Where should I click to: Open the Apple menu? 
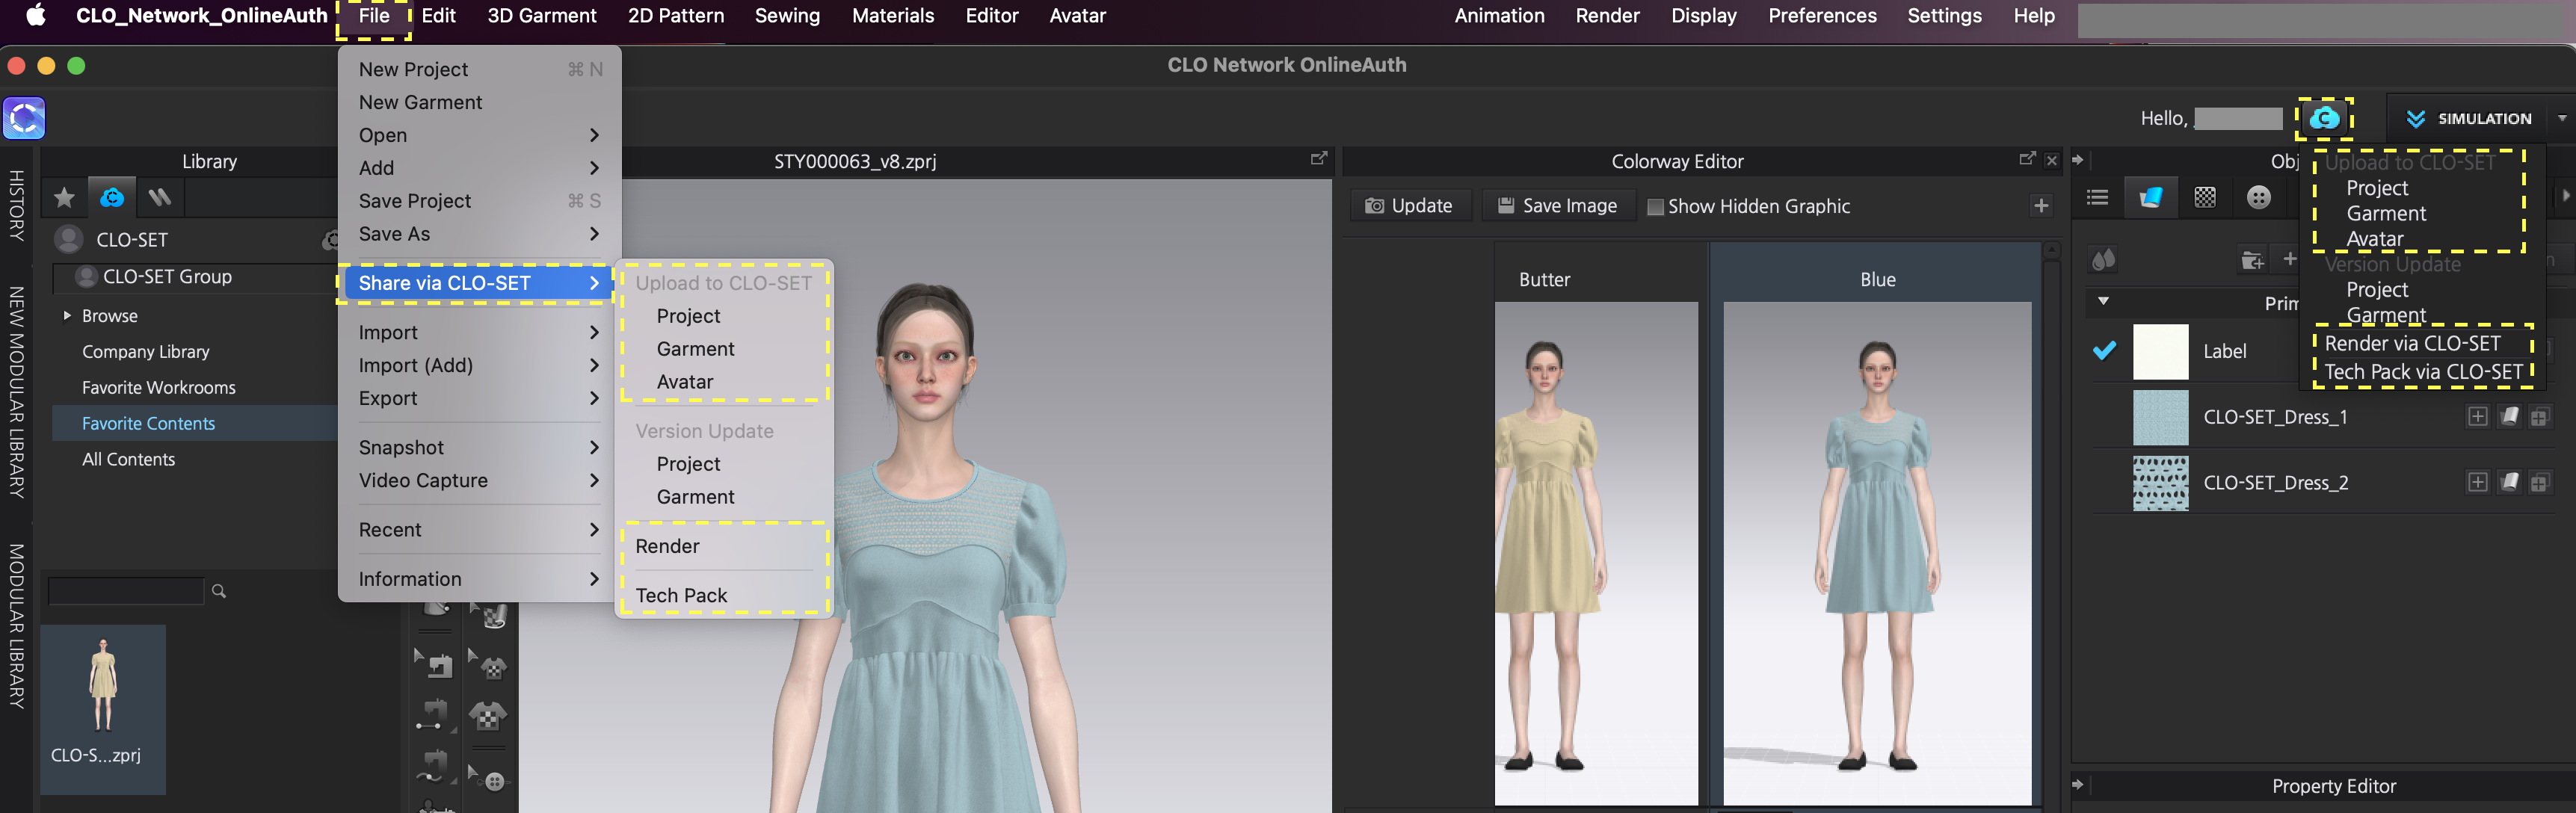click(36, 15)
